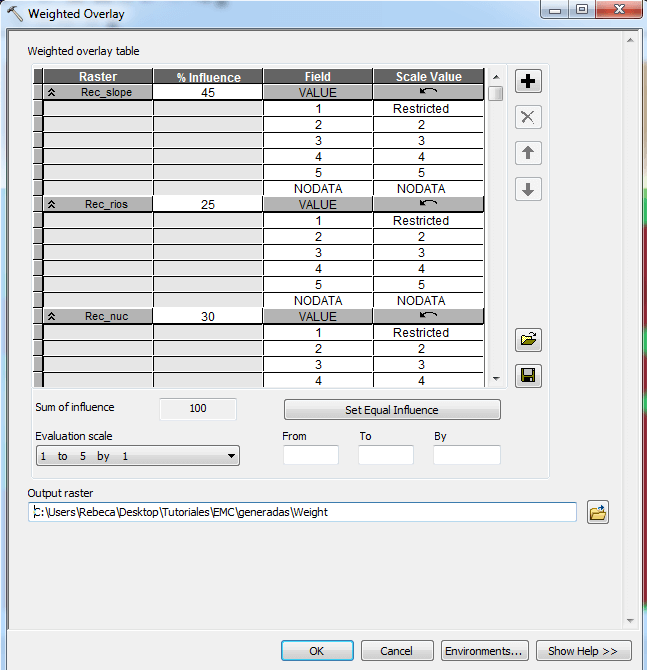Open the Evaluation scale dropdown
The height and width of the screenshot is (670, 647).
click(x=137, y=456)
